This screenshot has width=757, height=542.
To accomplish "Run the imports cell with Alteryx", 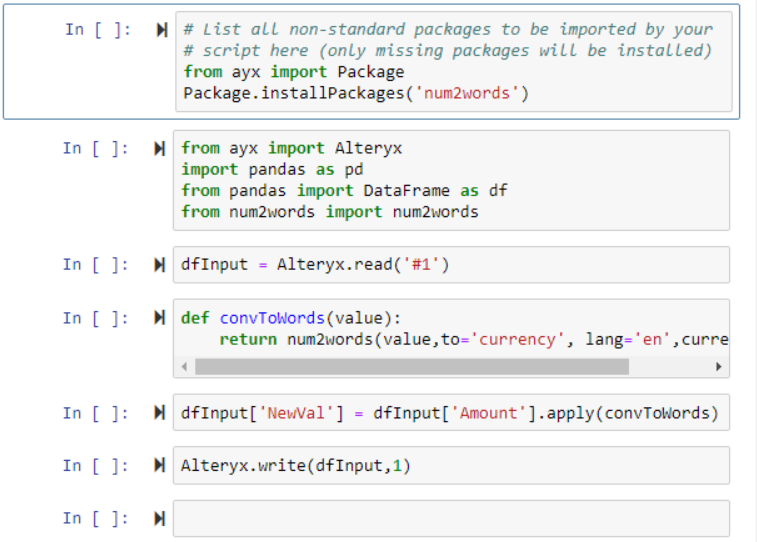I will [x=158, y=149].
